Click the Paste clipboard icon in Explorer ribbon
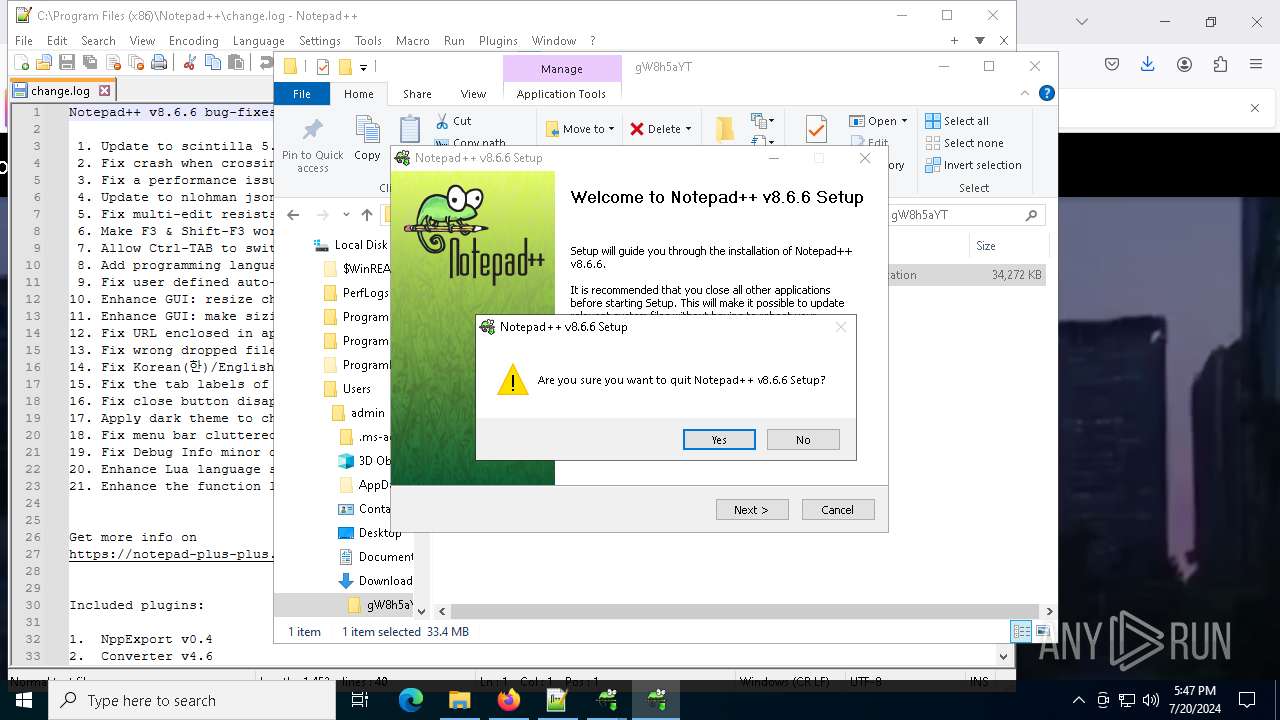 point(410,130)
